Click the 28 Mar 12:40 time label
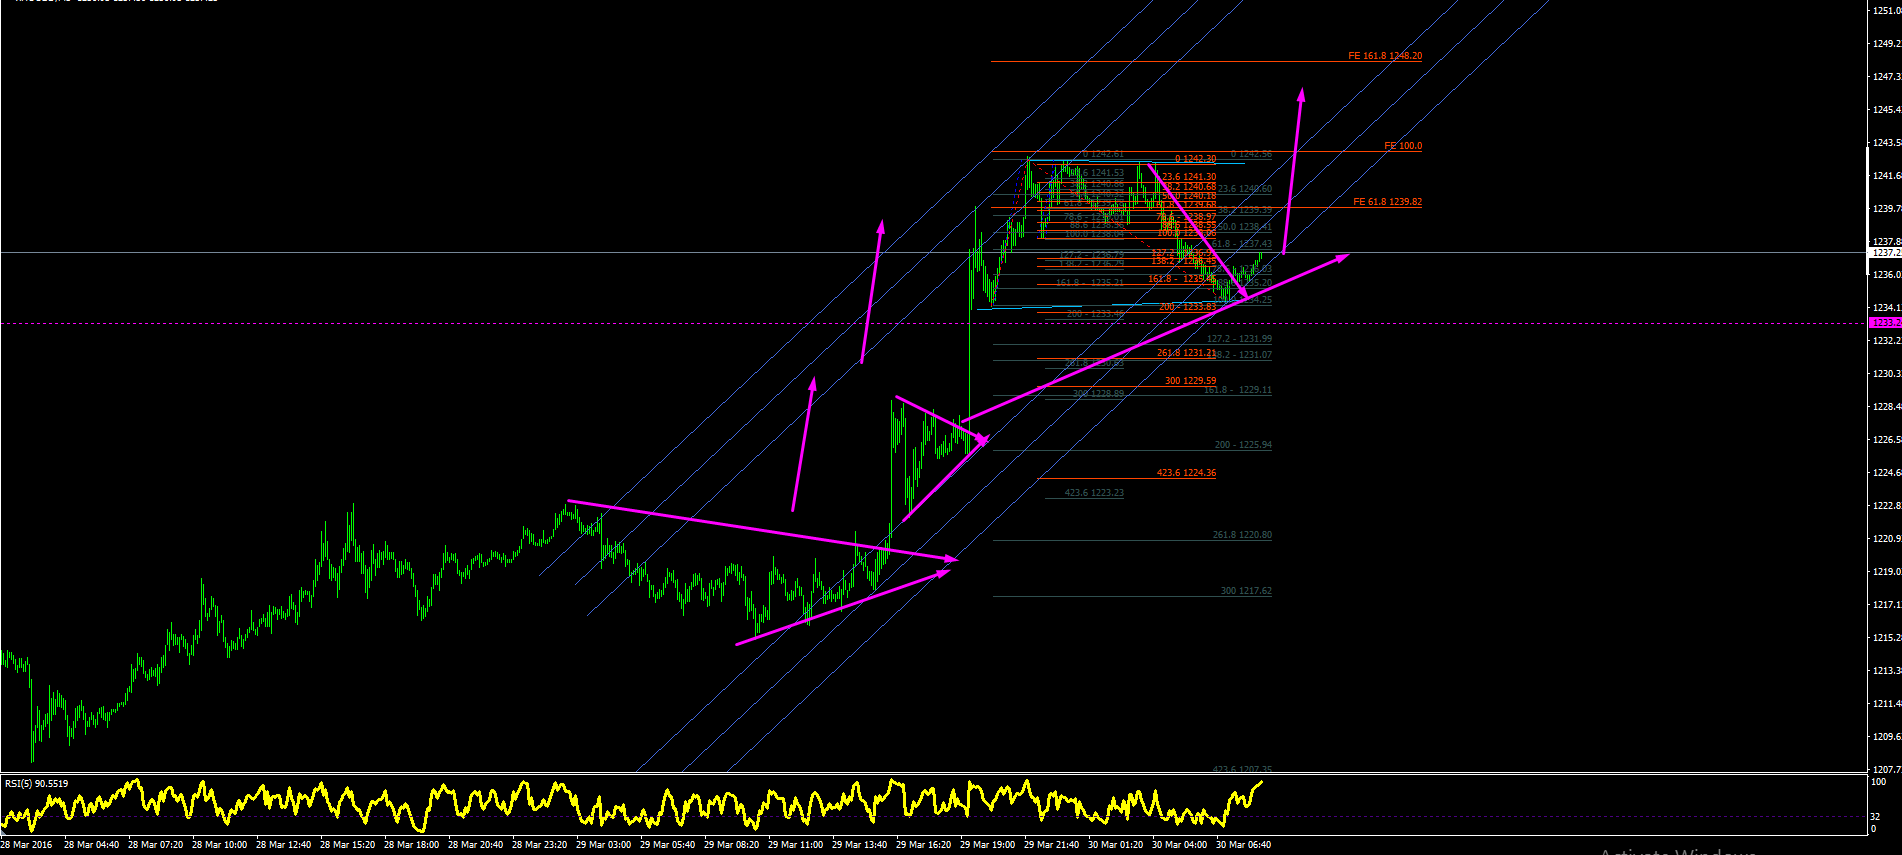Image resolution: width=1902 pixels, height=855 pixels. click(x=283, y=845)
